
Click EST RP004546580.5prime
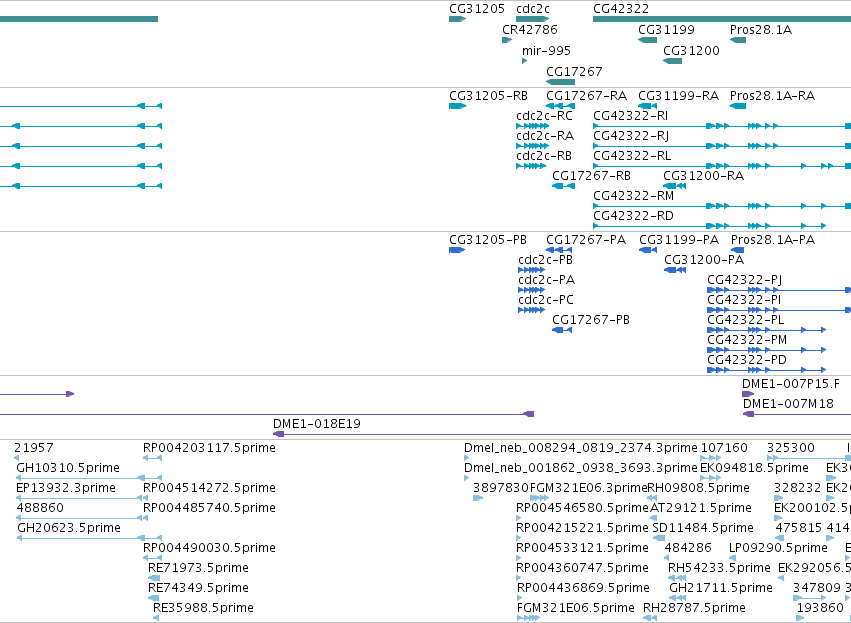tap(519, 518)
